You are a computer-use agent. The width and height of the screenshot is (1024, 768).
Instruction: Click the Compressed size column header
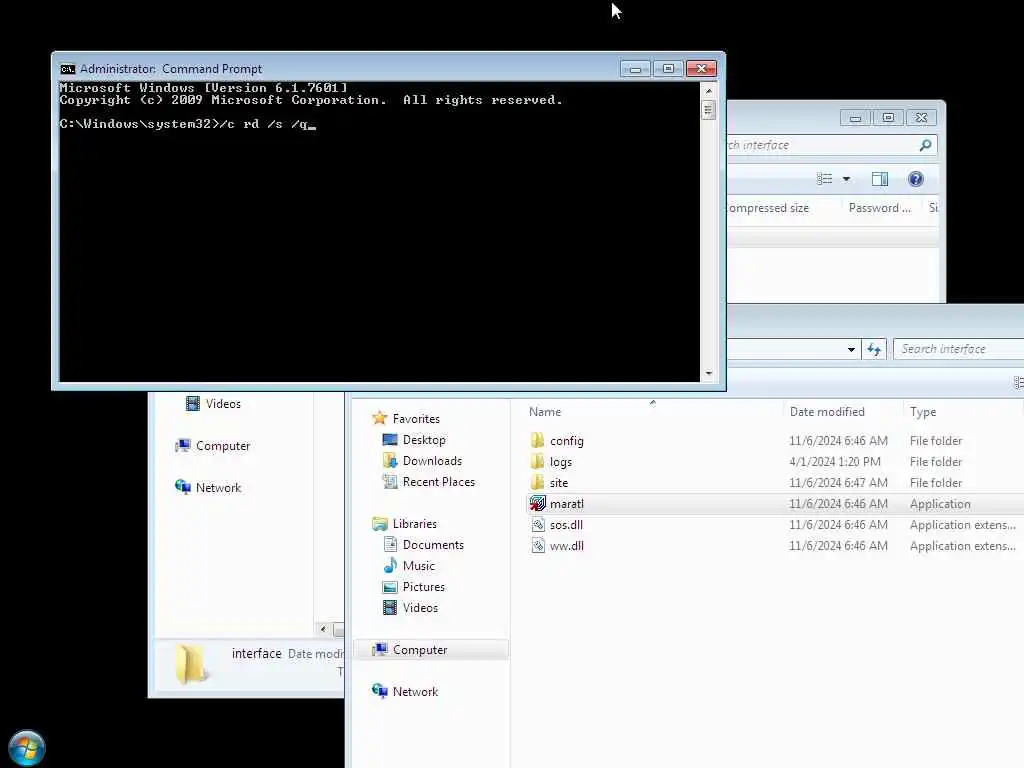[768, 208]
